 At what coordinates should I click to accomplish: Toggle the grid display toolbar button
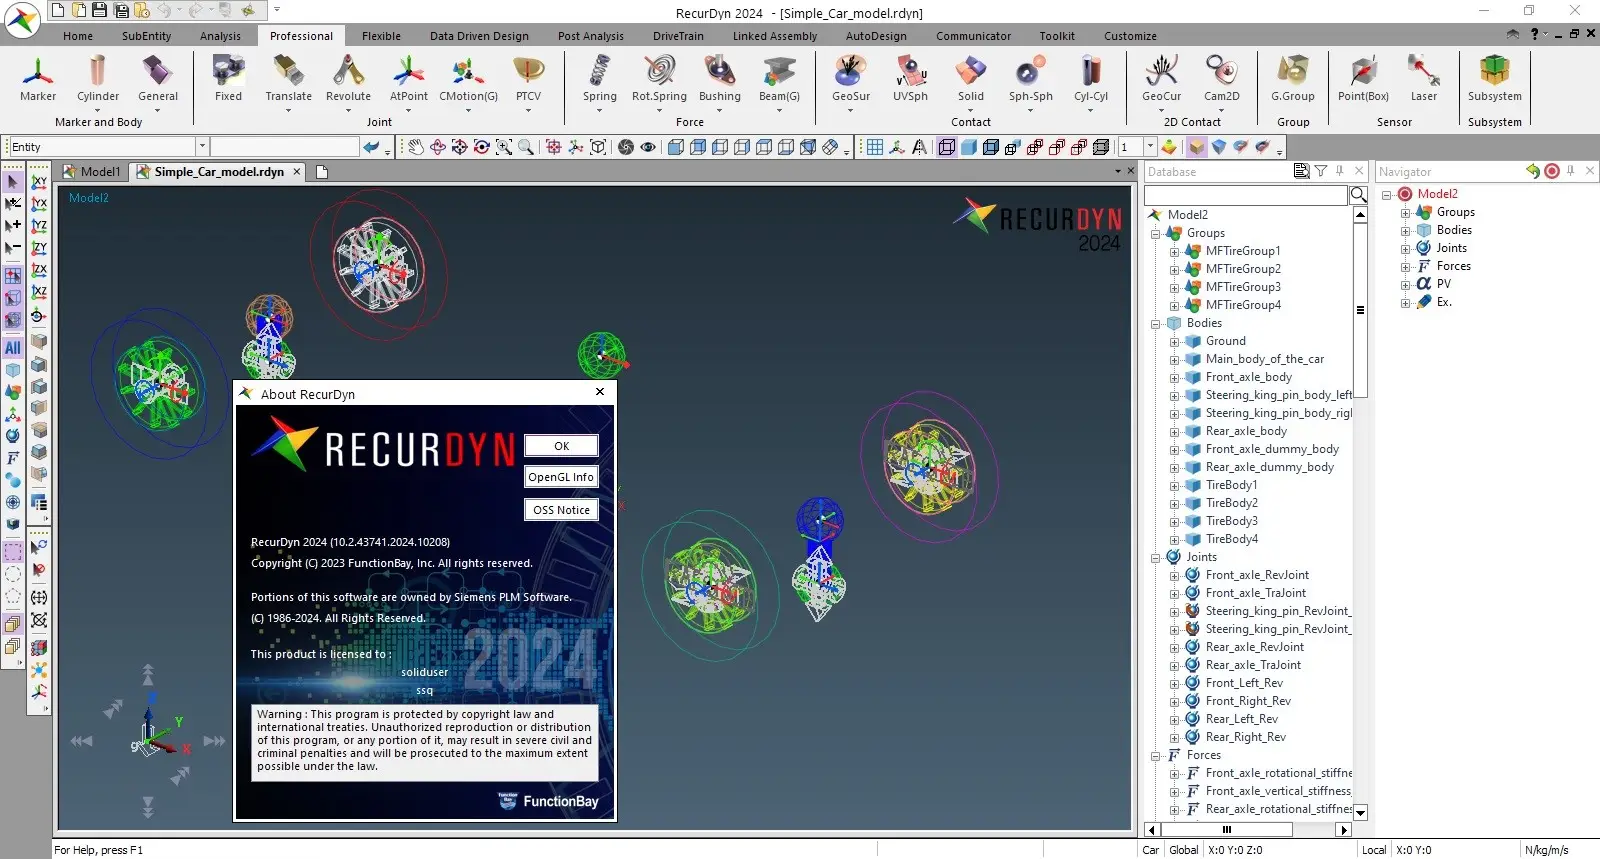pyautogui.click(x=875, y=147)
